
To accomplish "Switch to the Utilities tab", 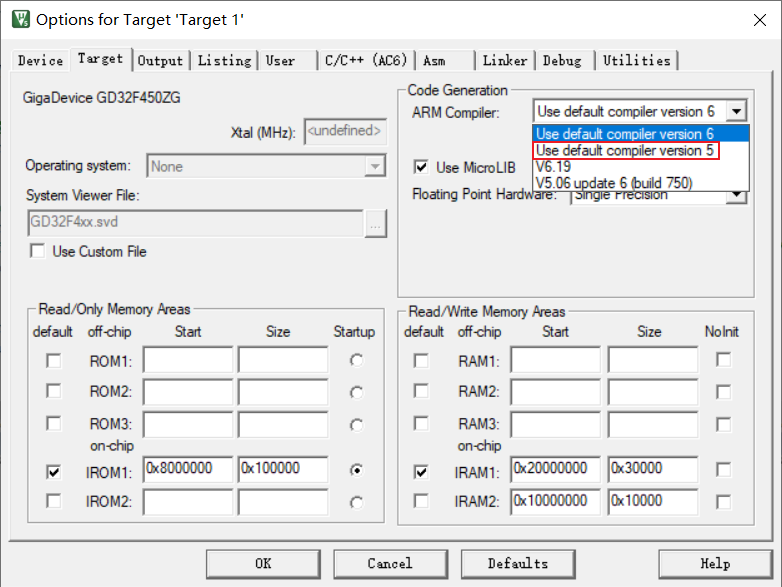I will pyautogui.click(x=637, y=61).
